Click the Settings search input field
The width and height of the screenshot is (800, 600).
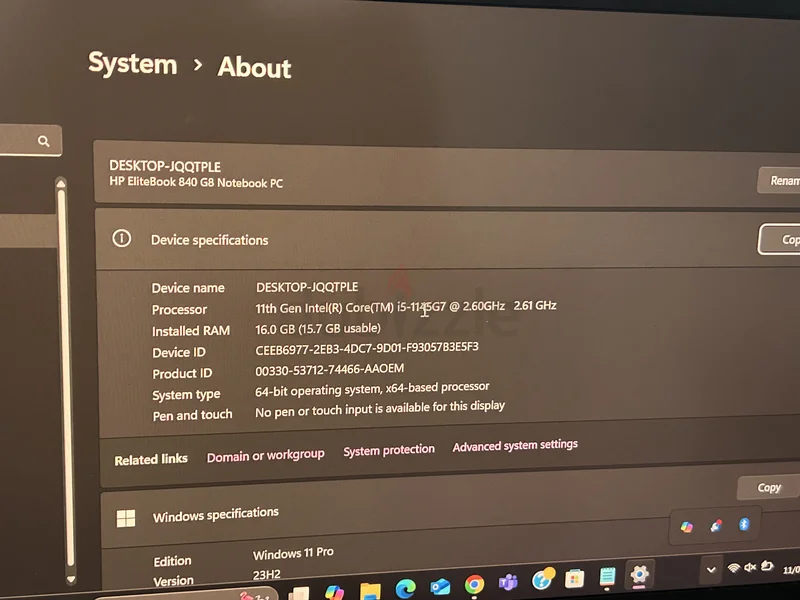coord(31,140)
